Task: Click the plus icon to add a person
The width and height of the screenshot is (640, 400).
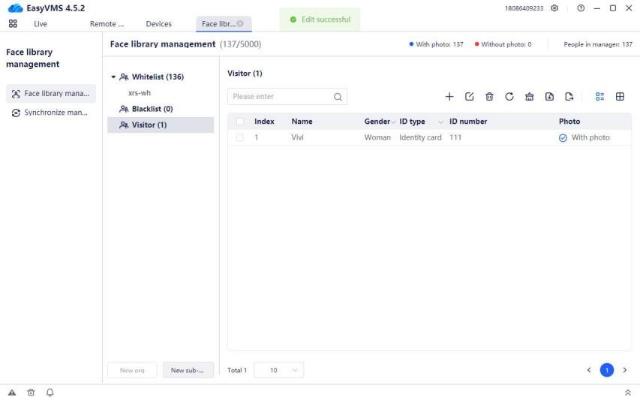Action: coord(449,97)
